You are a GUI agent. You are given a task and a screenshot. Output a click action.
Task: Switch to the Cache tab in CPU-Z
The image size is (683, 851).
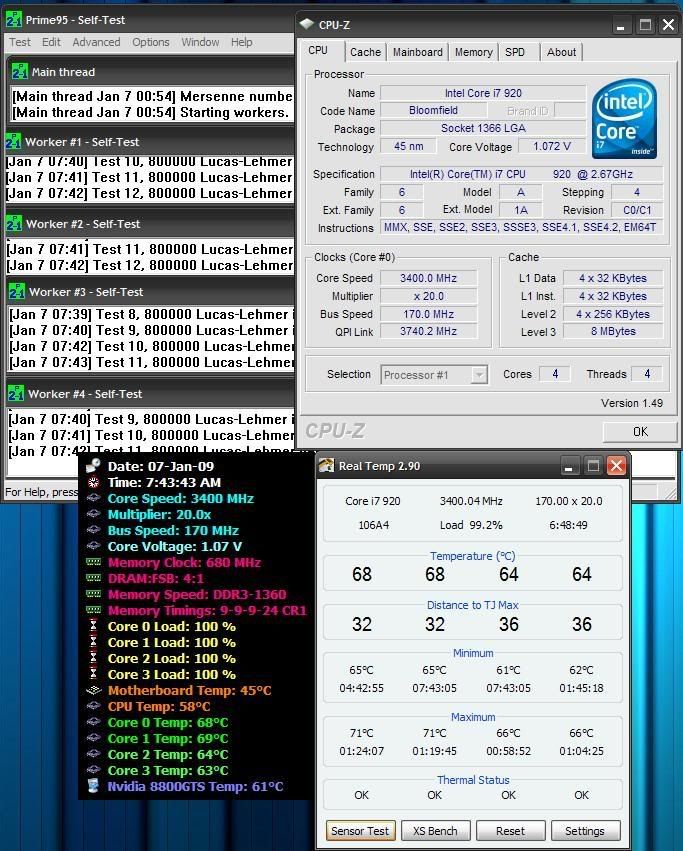tap(365, 52)
